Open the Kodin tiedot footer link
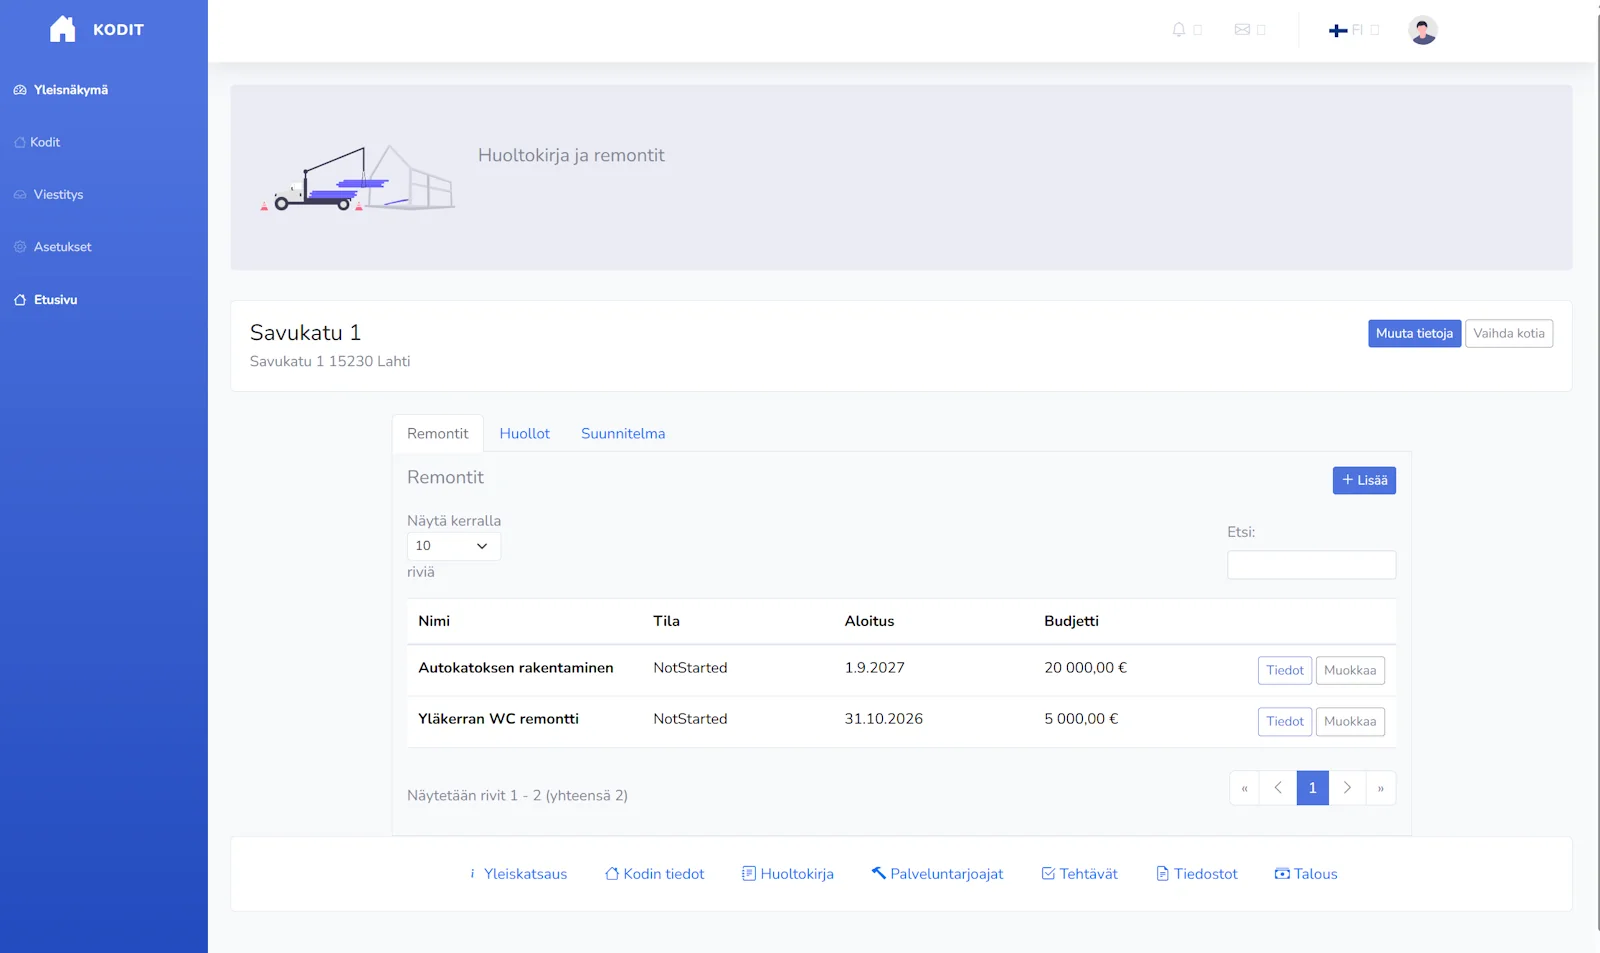Viewport: 1600px width, 953px height. pos(655,874)
